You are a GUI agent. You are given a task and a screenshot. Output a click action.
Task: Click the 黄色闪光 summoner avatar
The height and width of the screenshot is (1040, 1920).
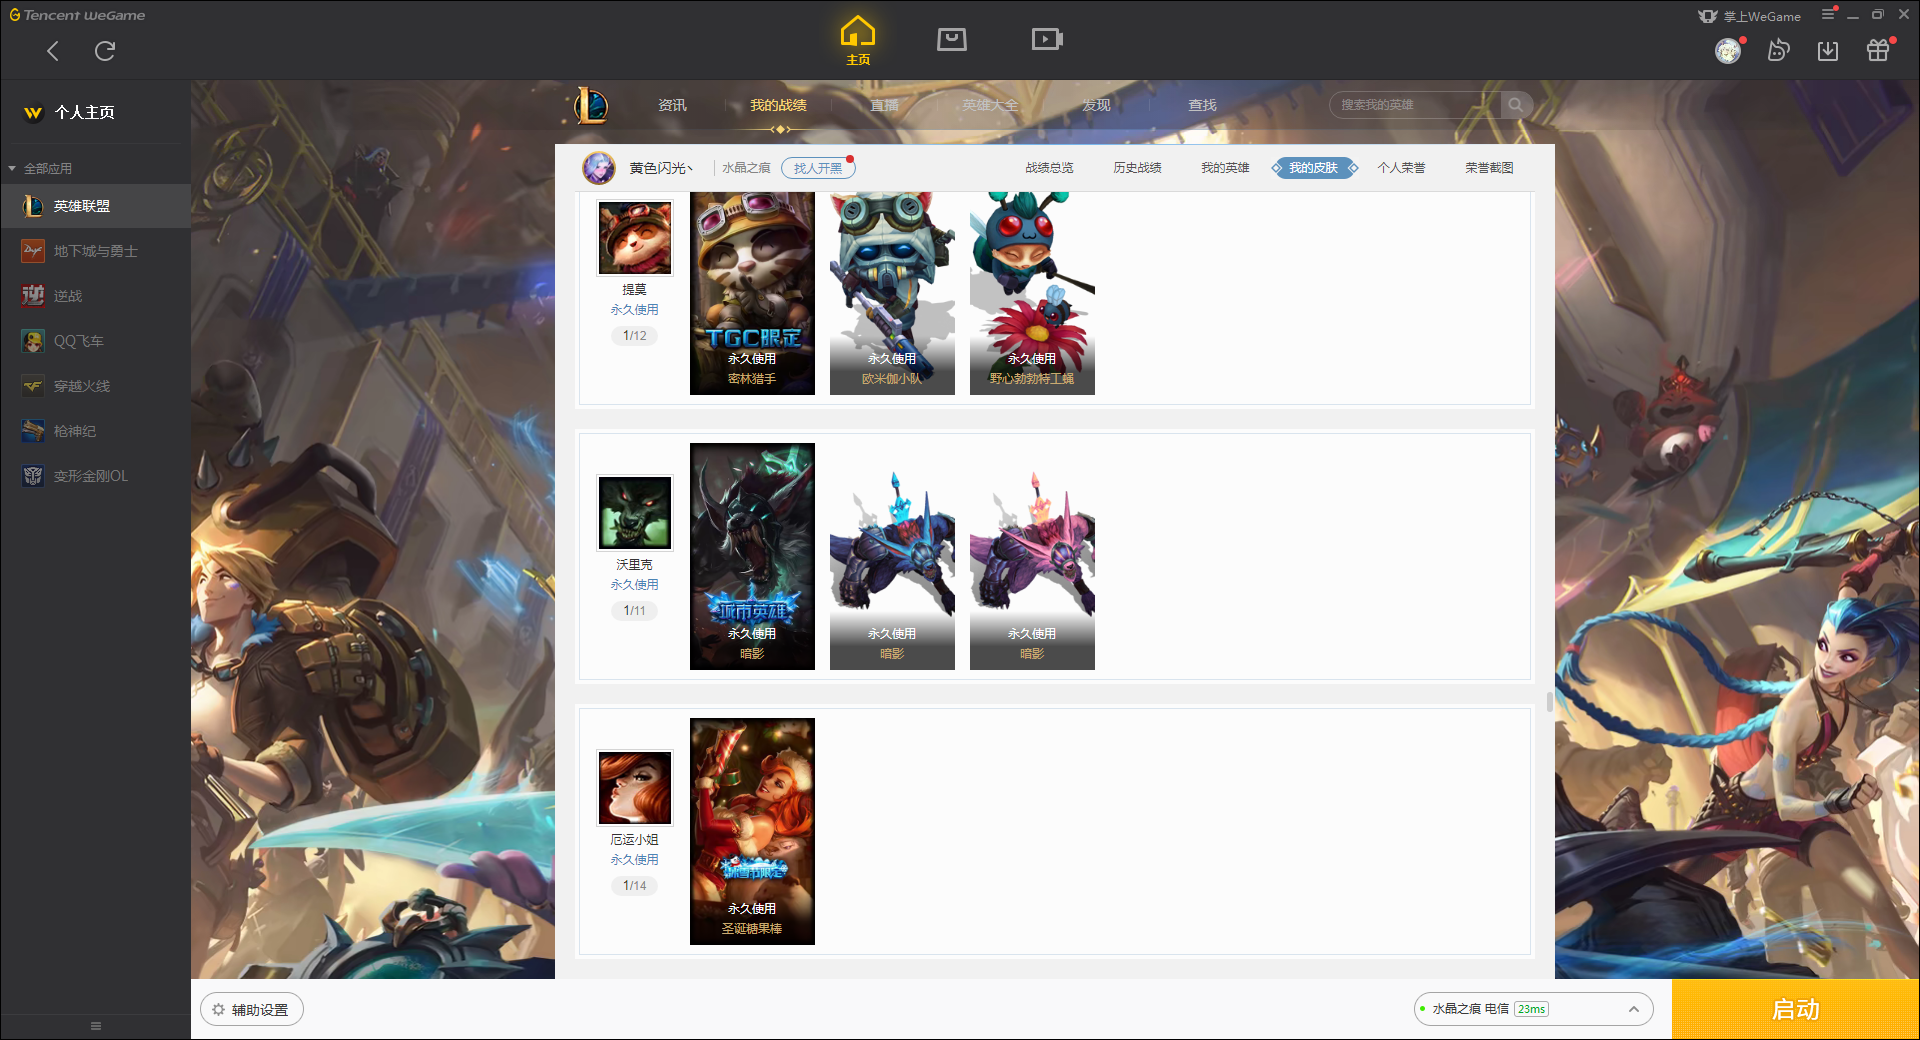click(599, 168)
